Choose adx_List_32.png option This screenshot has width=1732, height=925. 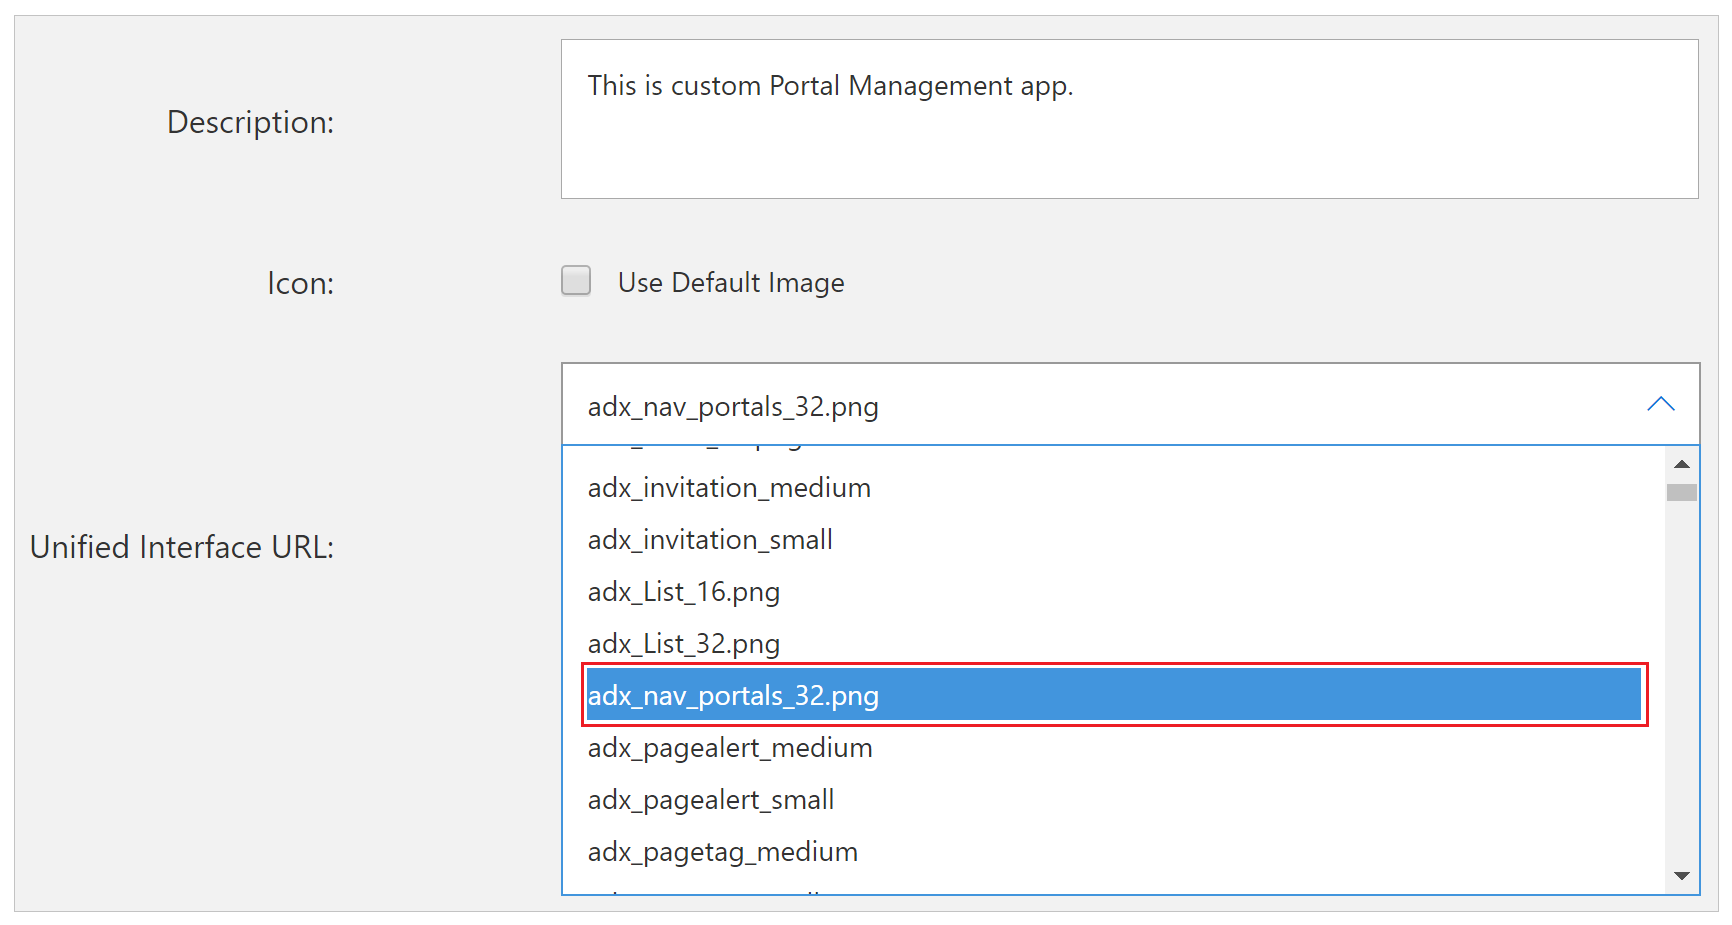click(x=1113, y=644)
